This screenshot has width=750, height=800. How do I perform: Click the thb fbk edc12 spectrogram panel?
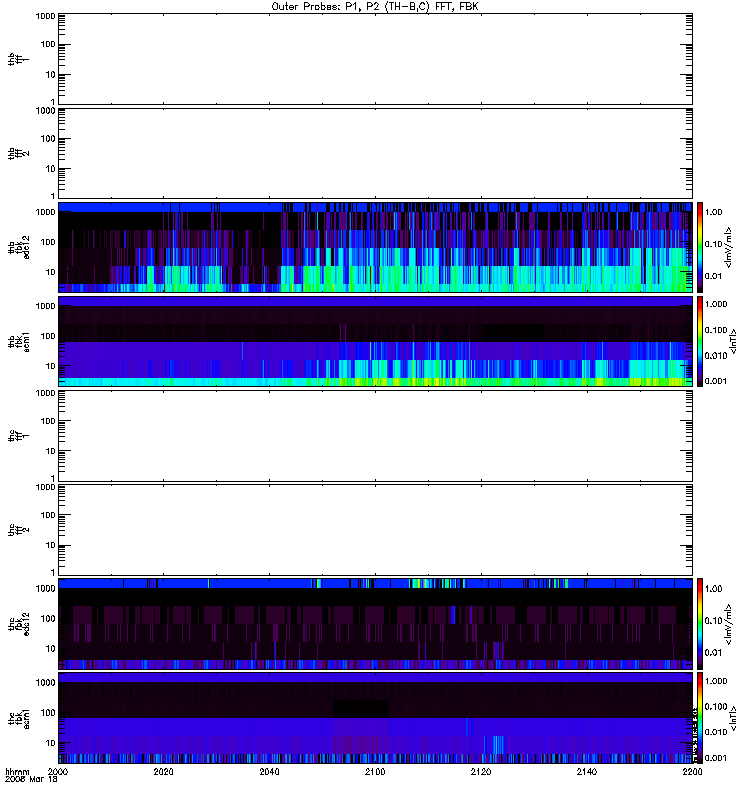pyautogui.click(x=376, y=247)
